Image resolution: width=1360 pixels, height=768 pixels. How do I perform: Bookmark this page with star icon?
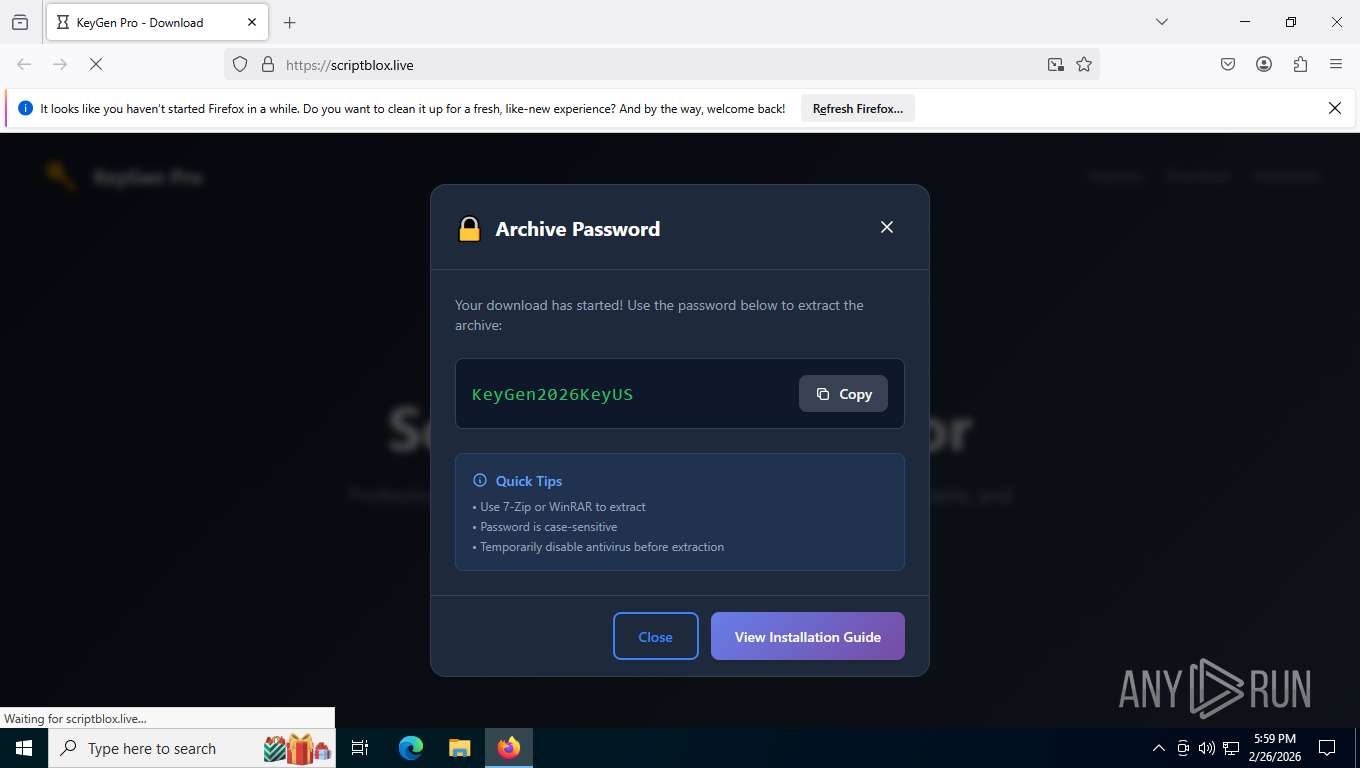[x=1084, y=64]
